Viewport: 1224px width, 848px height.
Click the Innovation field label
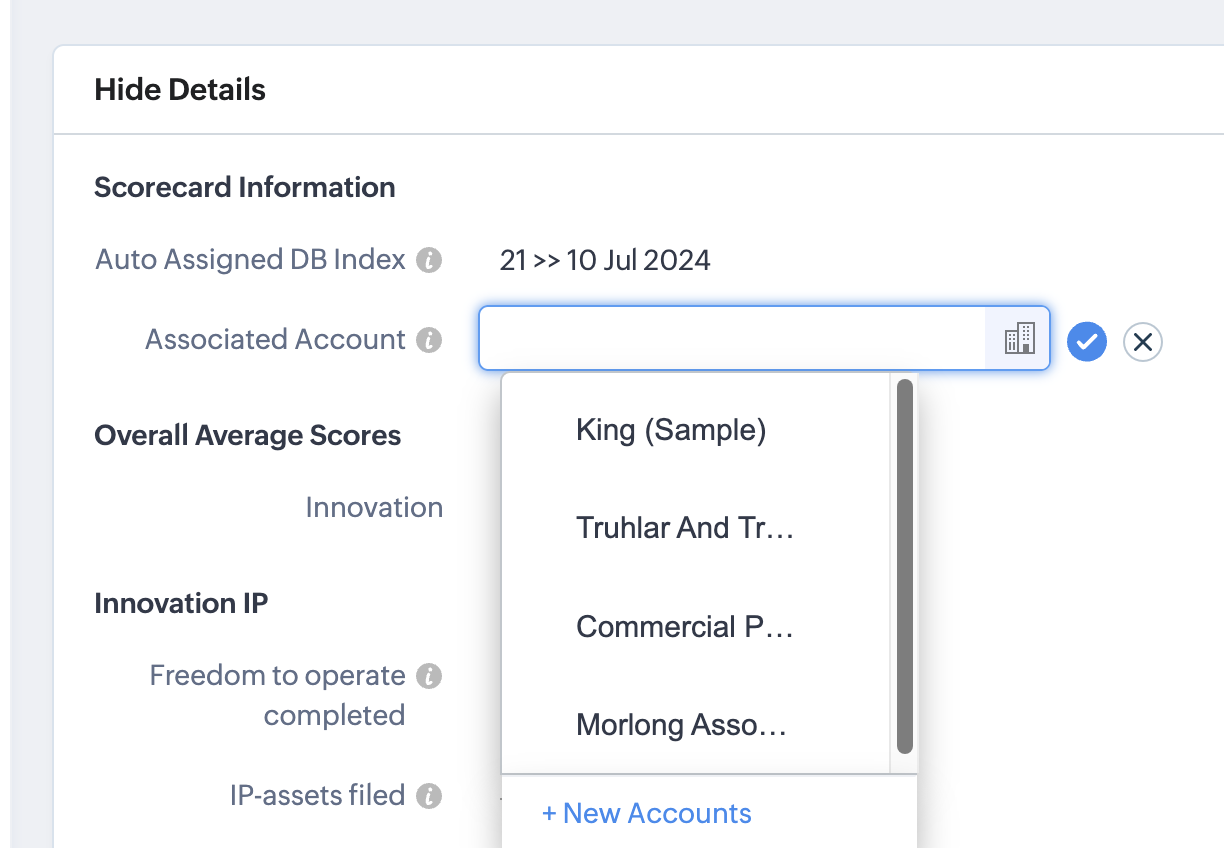[x=374, y=508]
